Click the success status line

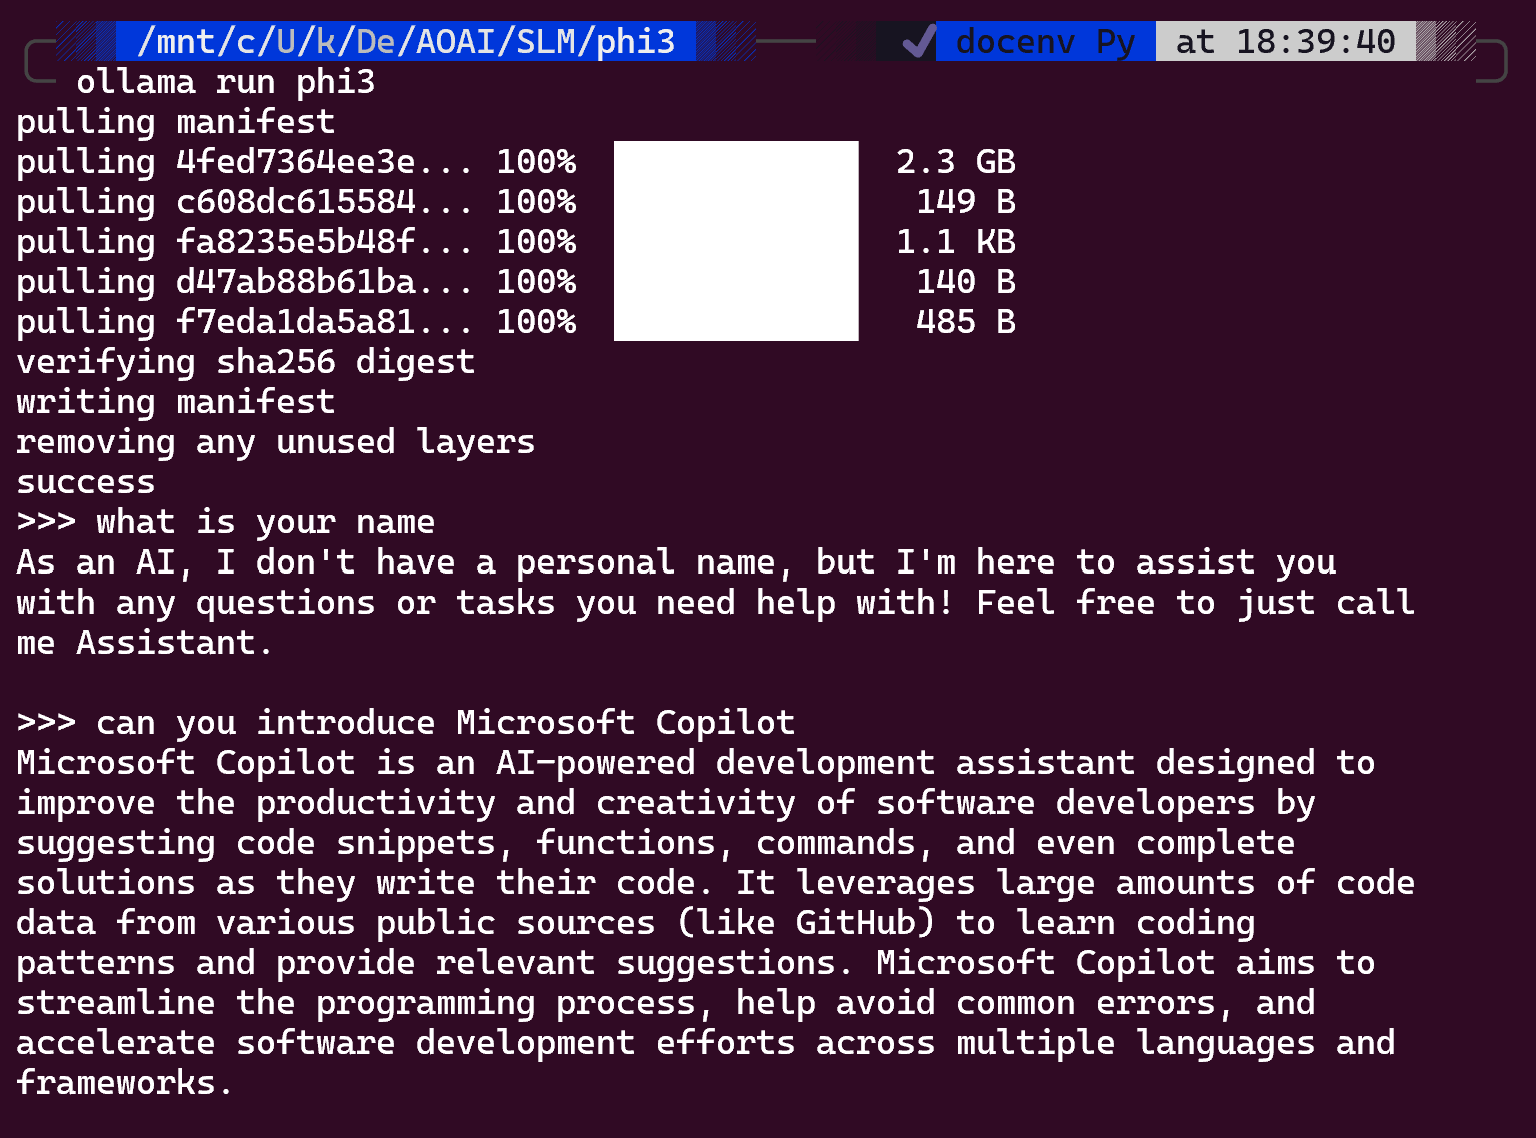coord(86,483)
